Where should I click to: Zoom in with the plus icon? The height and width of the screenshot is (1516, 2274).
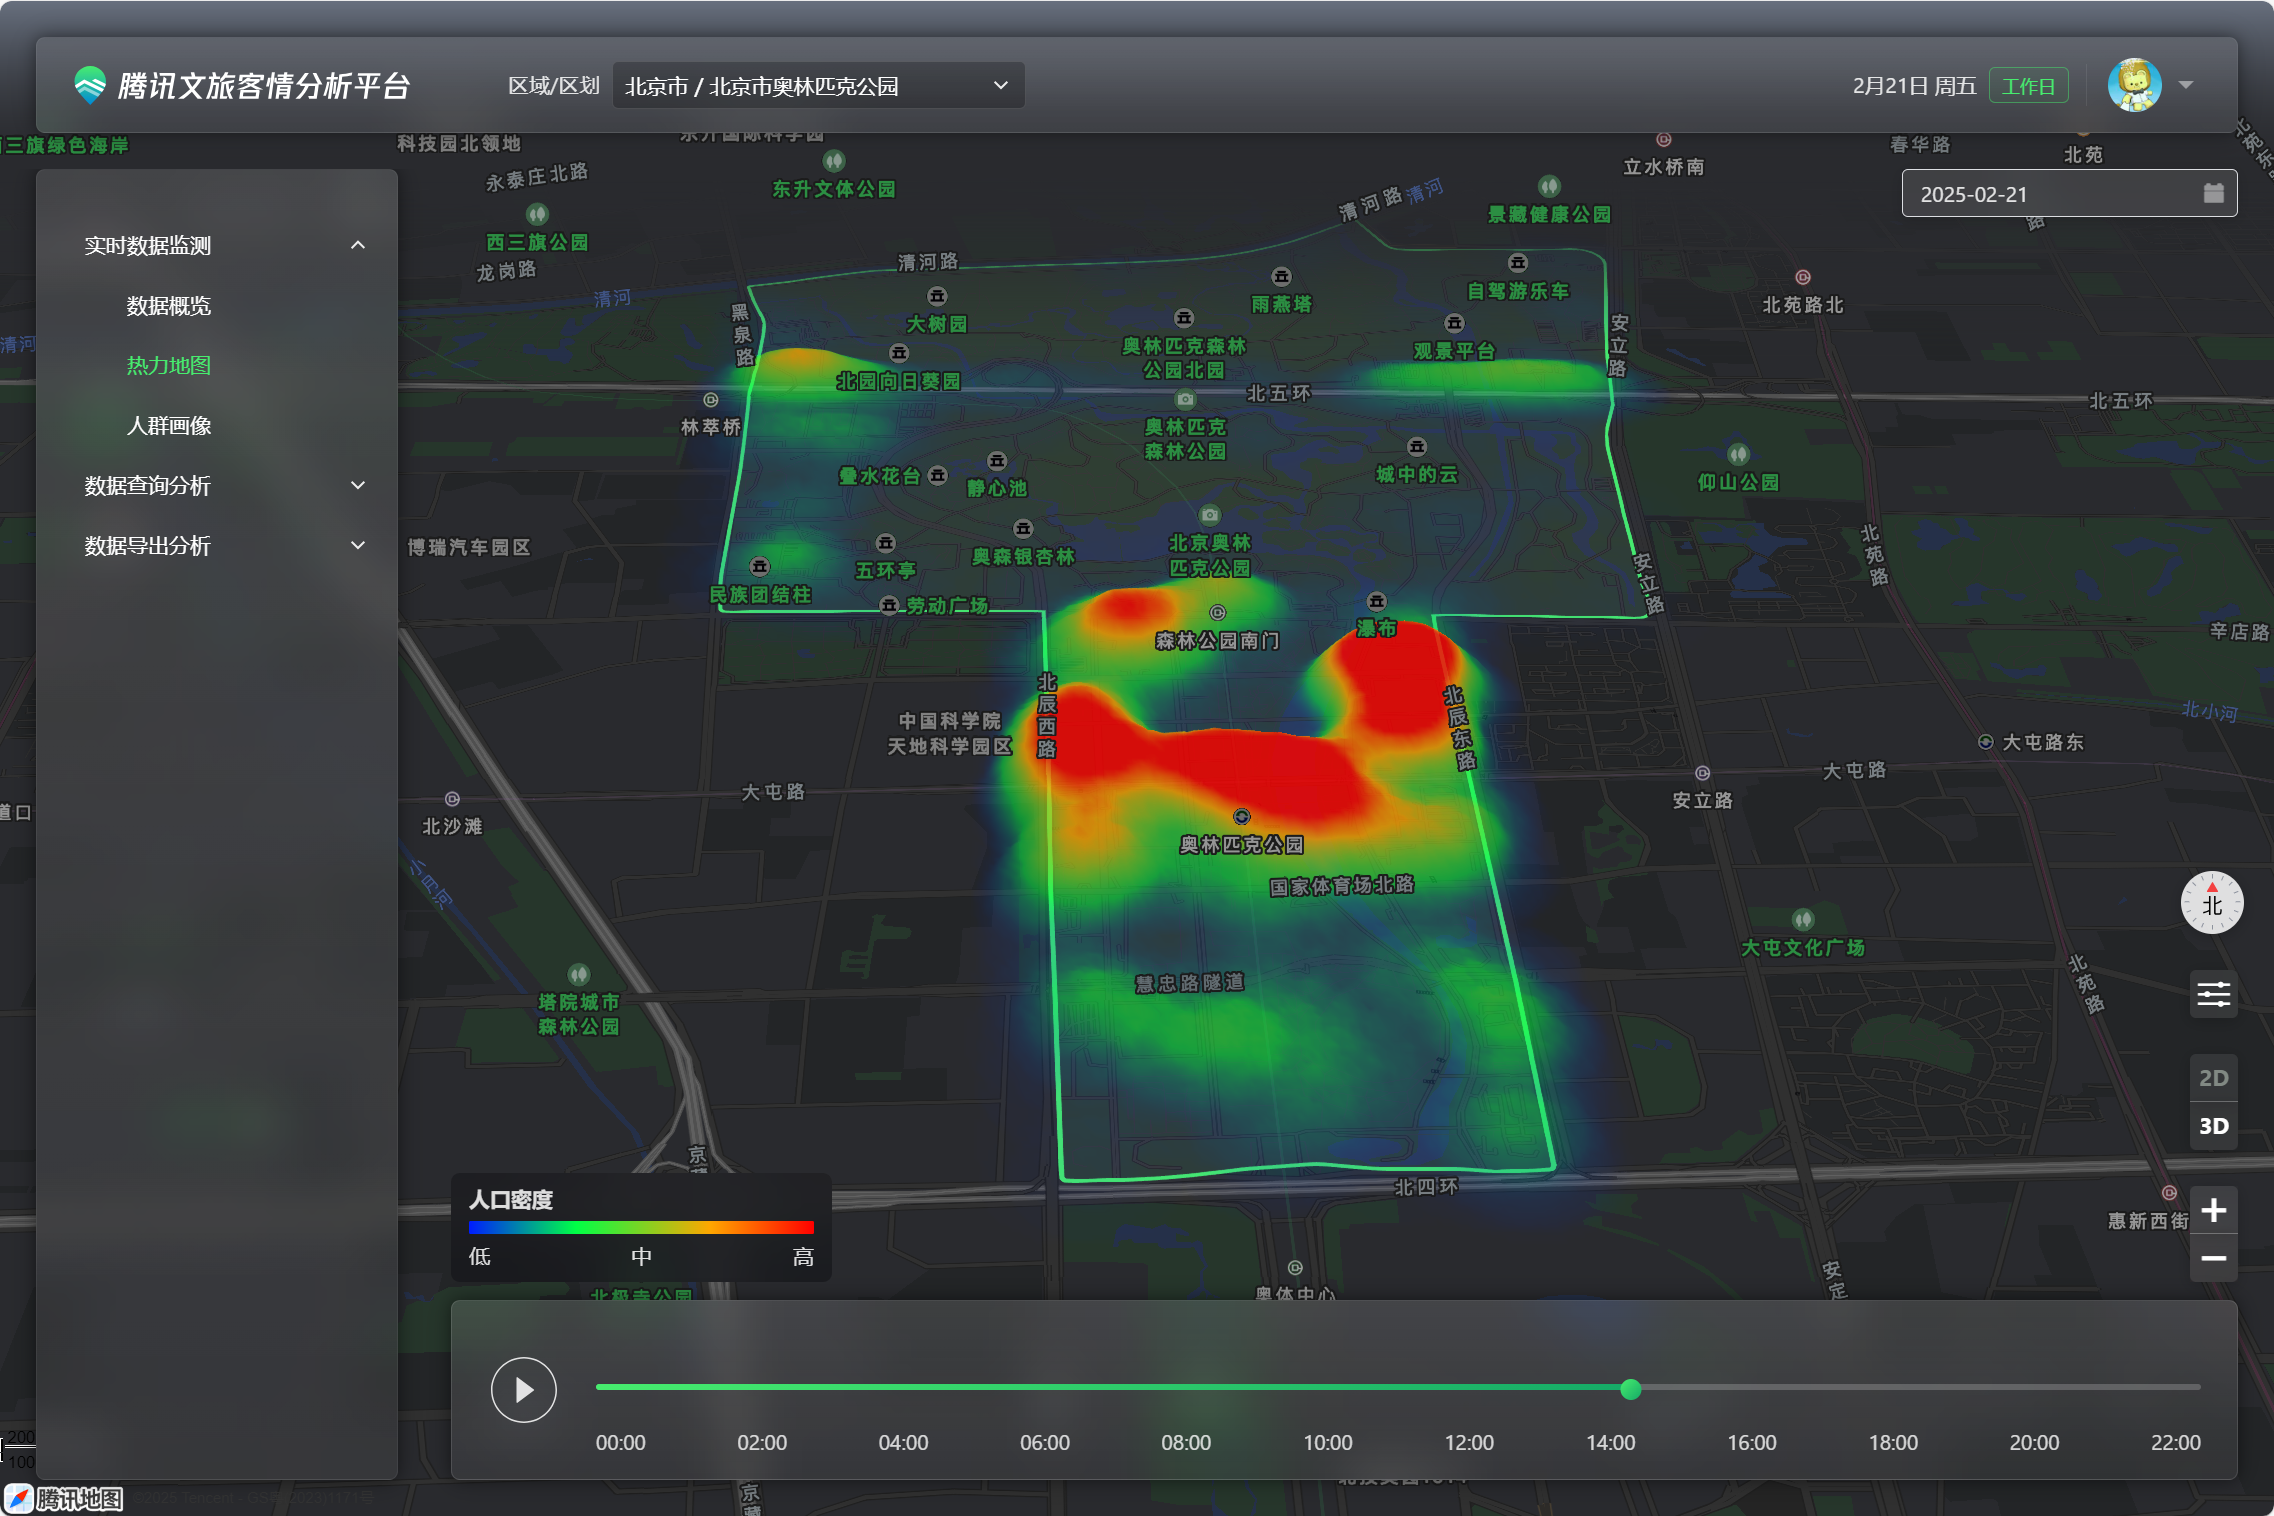click(x=2213, y=1210)
